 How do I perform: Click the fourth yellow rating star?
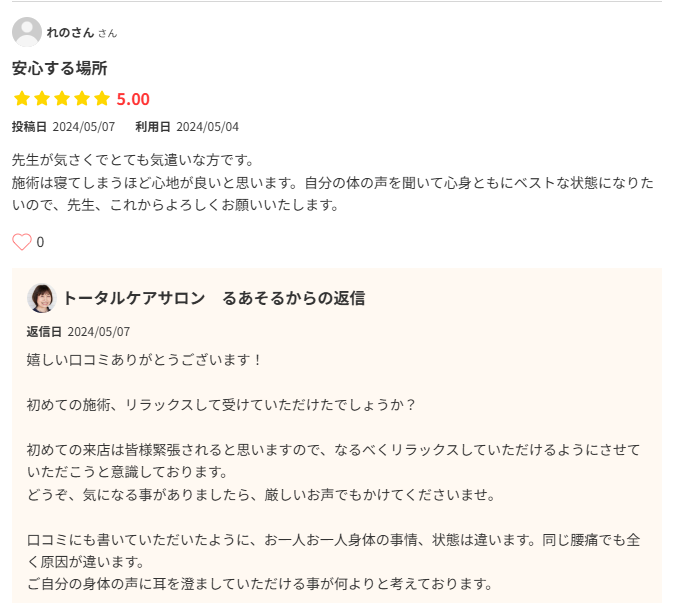82,99
